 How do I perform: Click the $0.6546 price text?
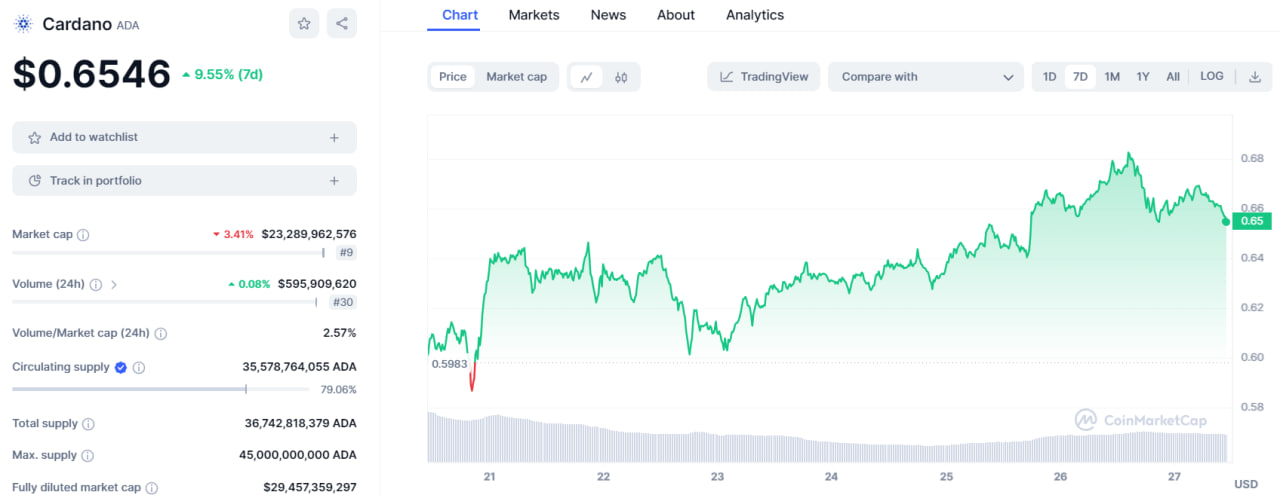coord(92,75)
